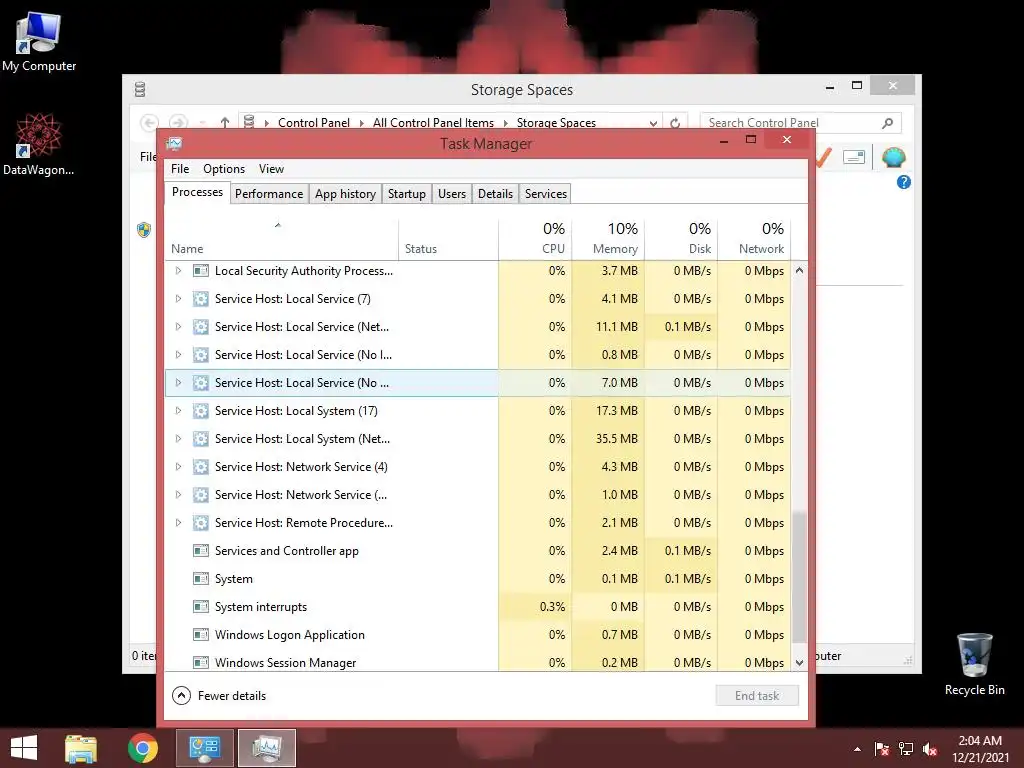
Task: Click the shield icon in Storage Spaces
Action: pos(144,229)
